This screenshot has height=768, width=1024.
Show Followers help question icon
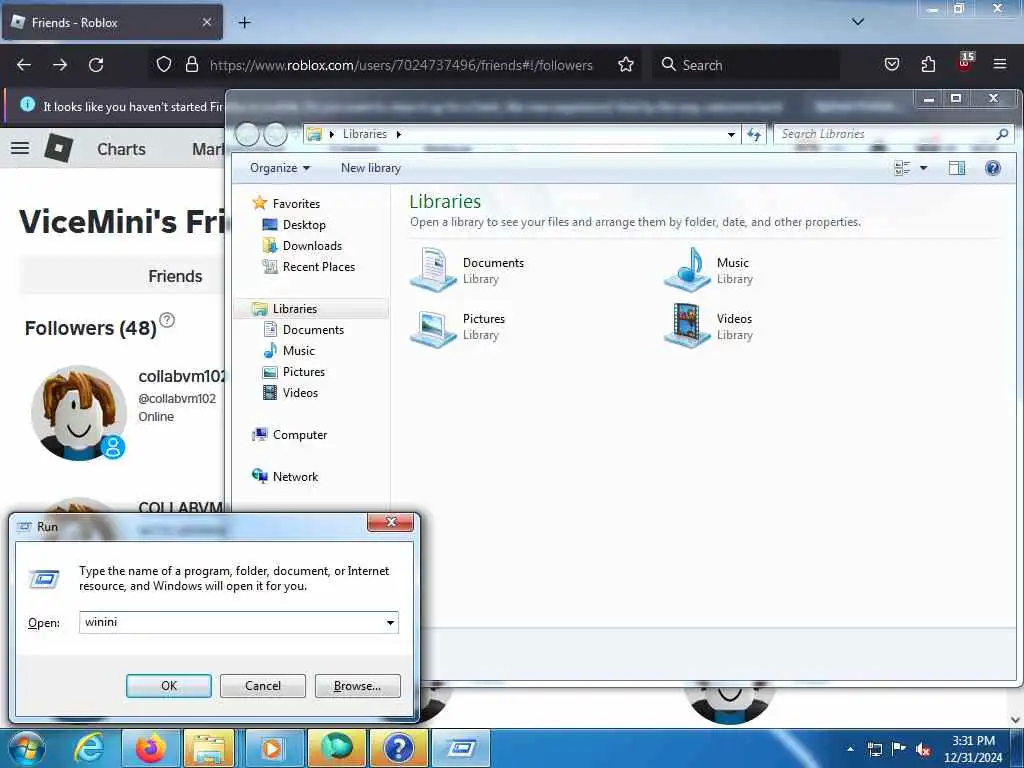click(167, 320)
